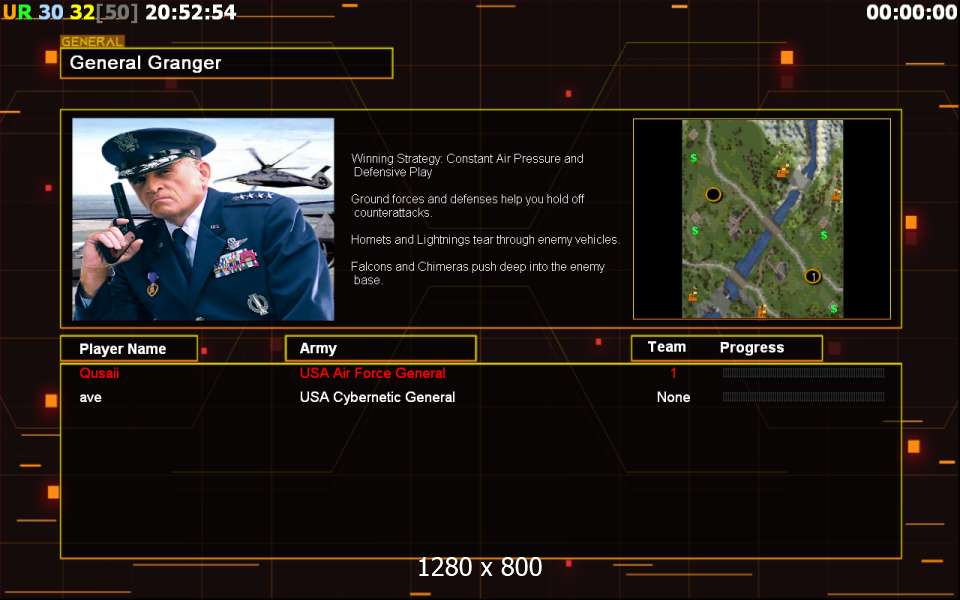960x600 pixels.
Task: Select player name 'Qusaii'
Action: [99, 373]
